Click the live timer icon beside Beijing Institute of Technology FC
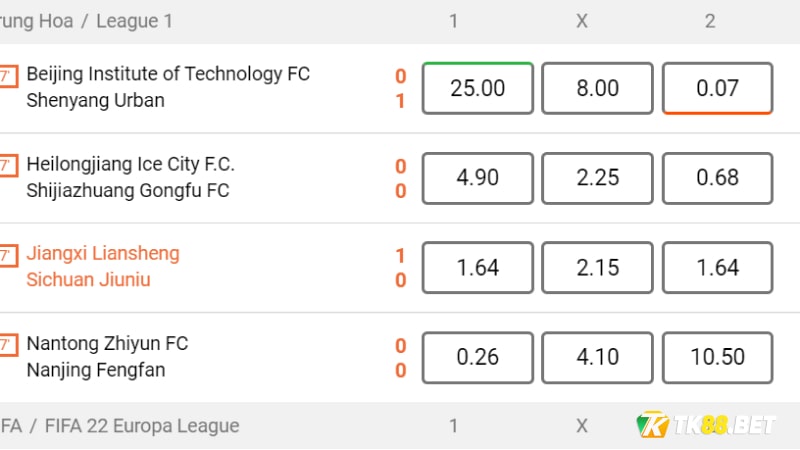This screenshot has height=450, width=800. pos(9,77)
